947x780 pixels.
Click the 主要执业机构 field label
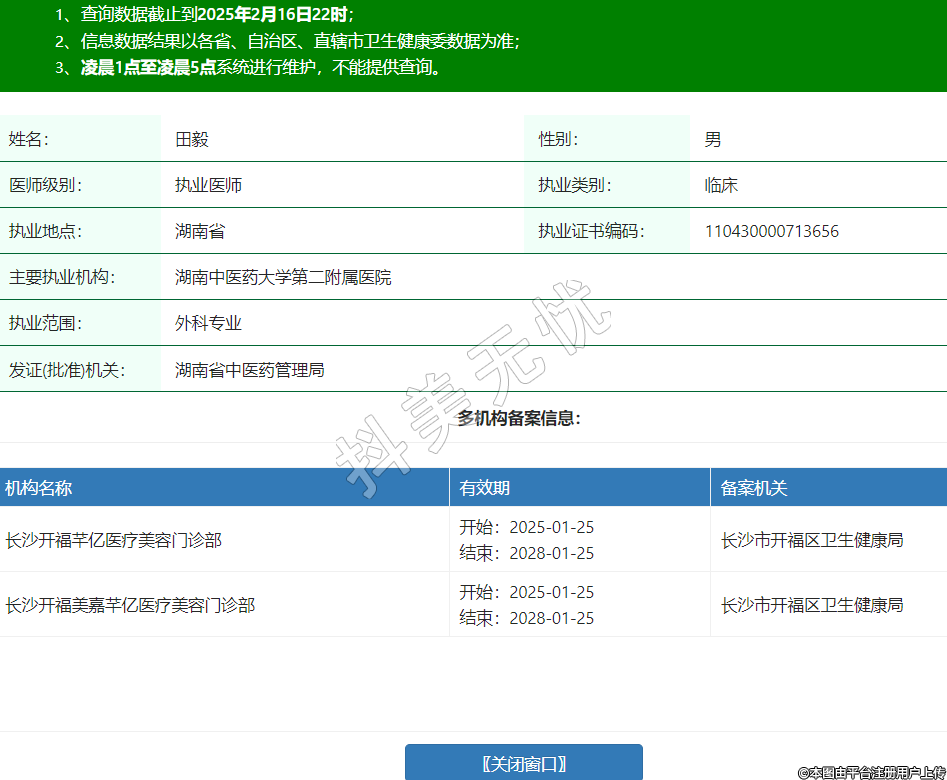tap(62, 277)
